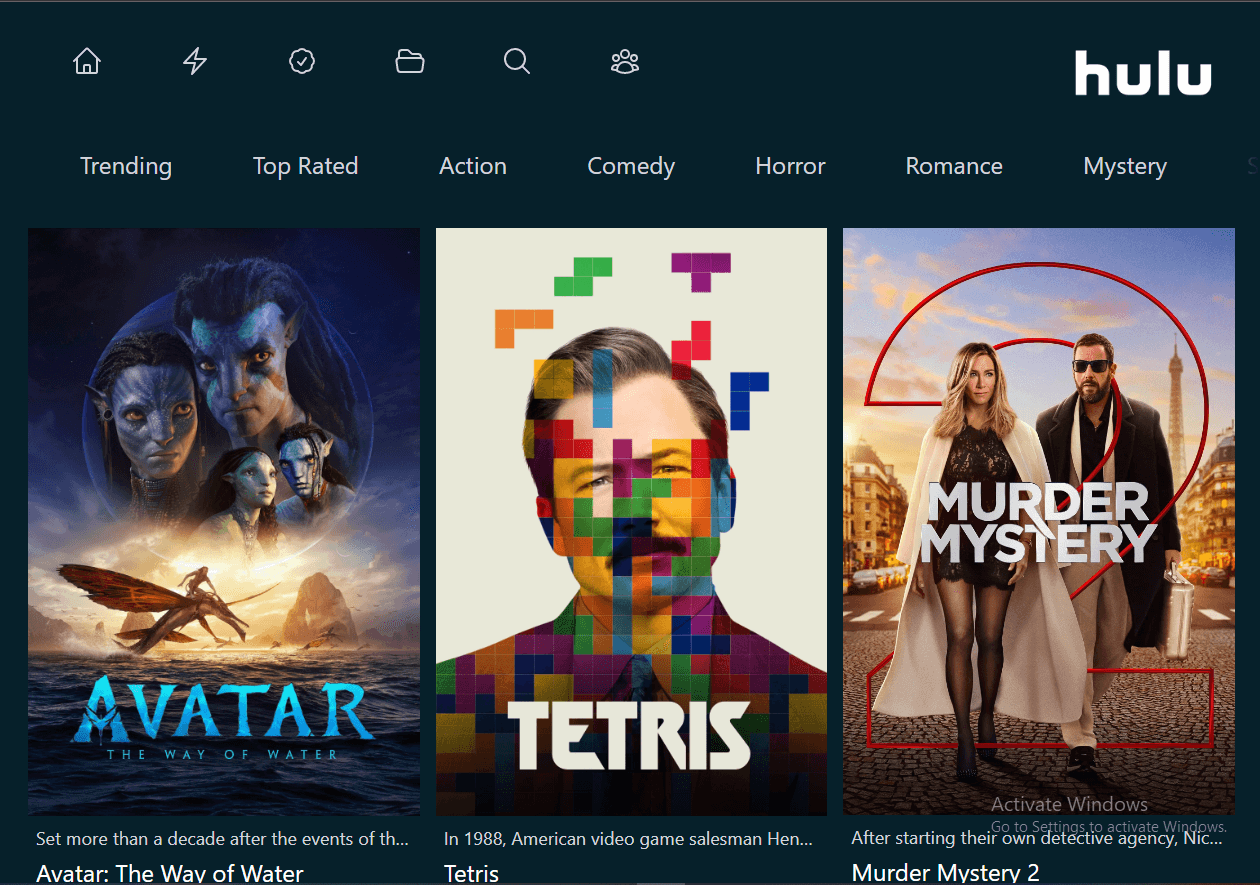This screenshot has height=885, width=1260.
Task: Click the title "Avatar: The Way of Water"
Action: (x=170, y=873)
